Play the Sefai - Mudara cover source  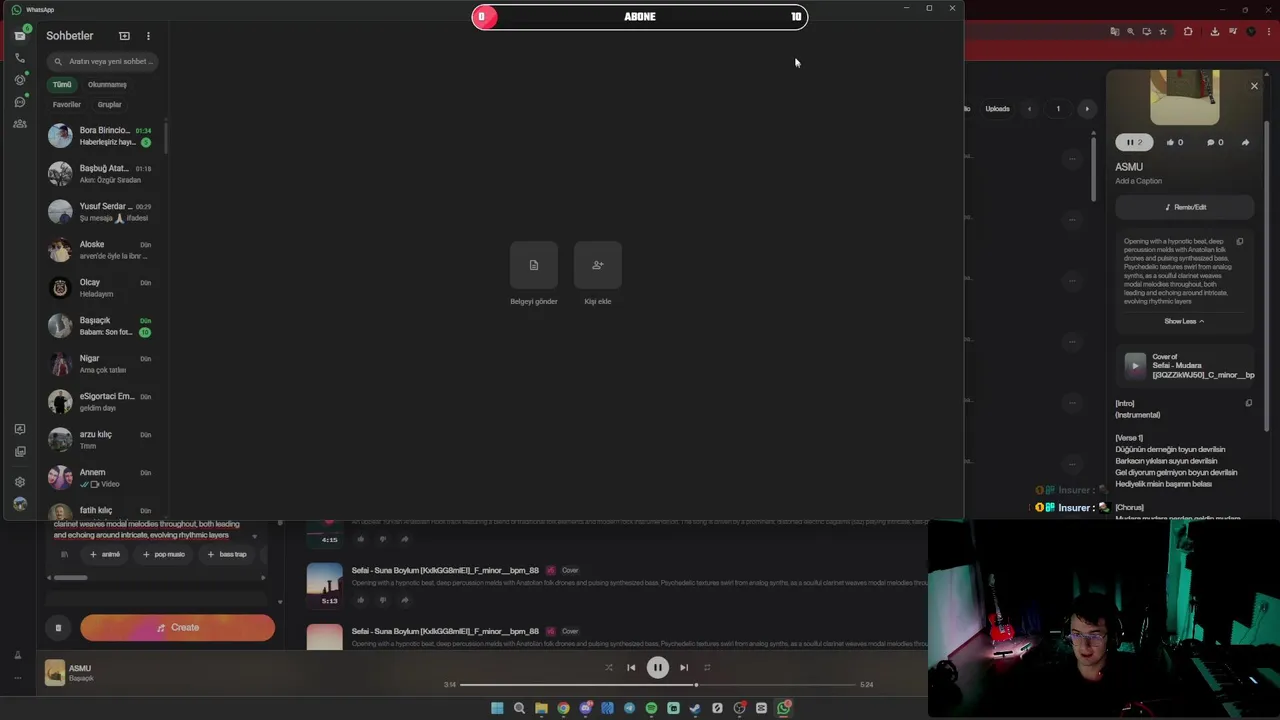tap(1134, 365)
